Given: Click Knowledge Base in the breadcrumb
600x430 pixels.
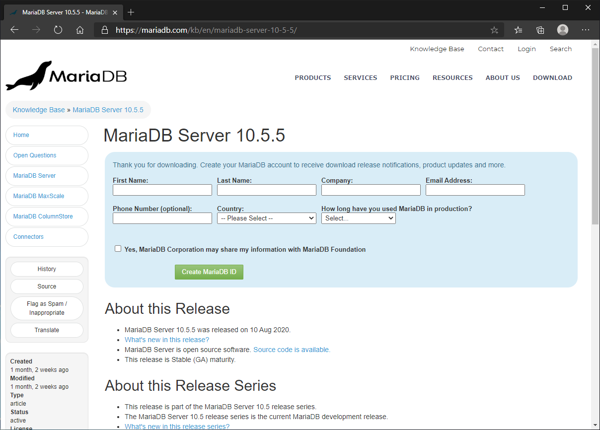Looking at the screenshot, I should point(39,110).
